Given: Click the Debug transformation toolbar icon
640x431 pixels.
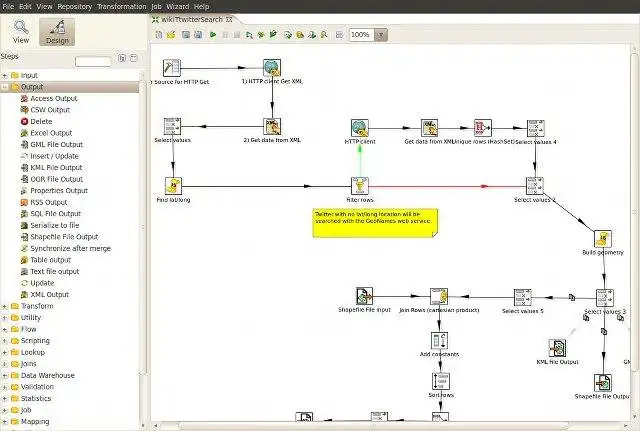Looking at the screenshot, I should 261,35.
